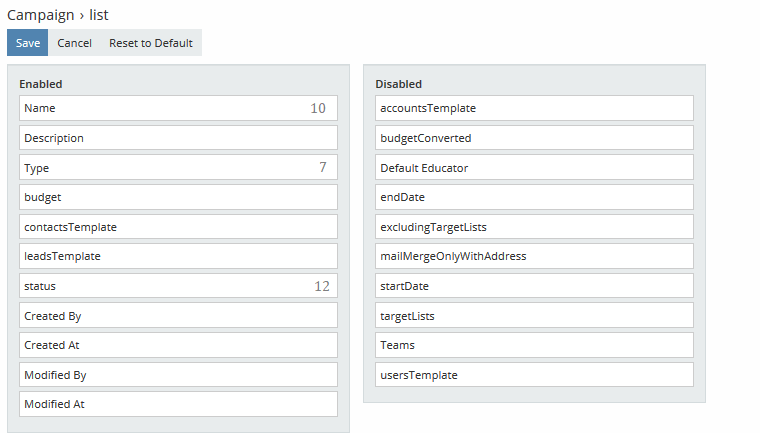Click the Save button
Screen dimensions: 760x433
[x=27, y=43]
